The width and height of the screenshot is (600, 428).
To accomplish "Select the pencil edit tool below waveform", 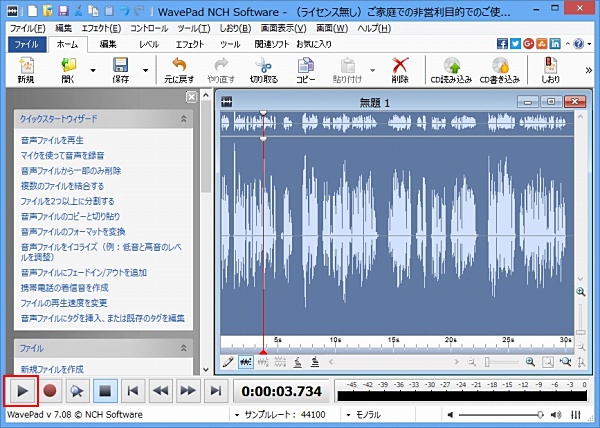I will click(228, 362).
